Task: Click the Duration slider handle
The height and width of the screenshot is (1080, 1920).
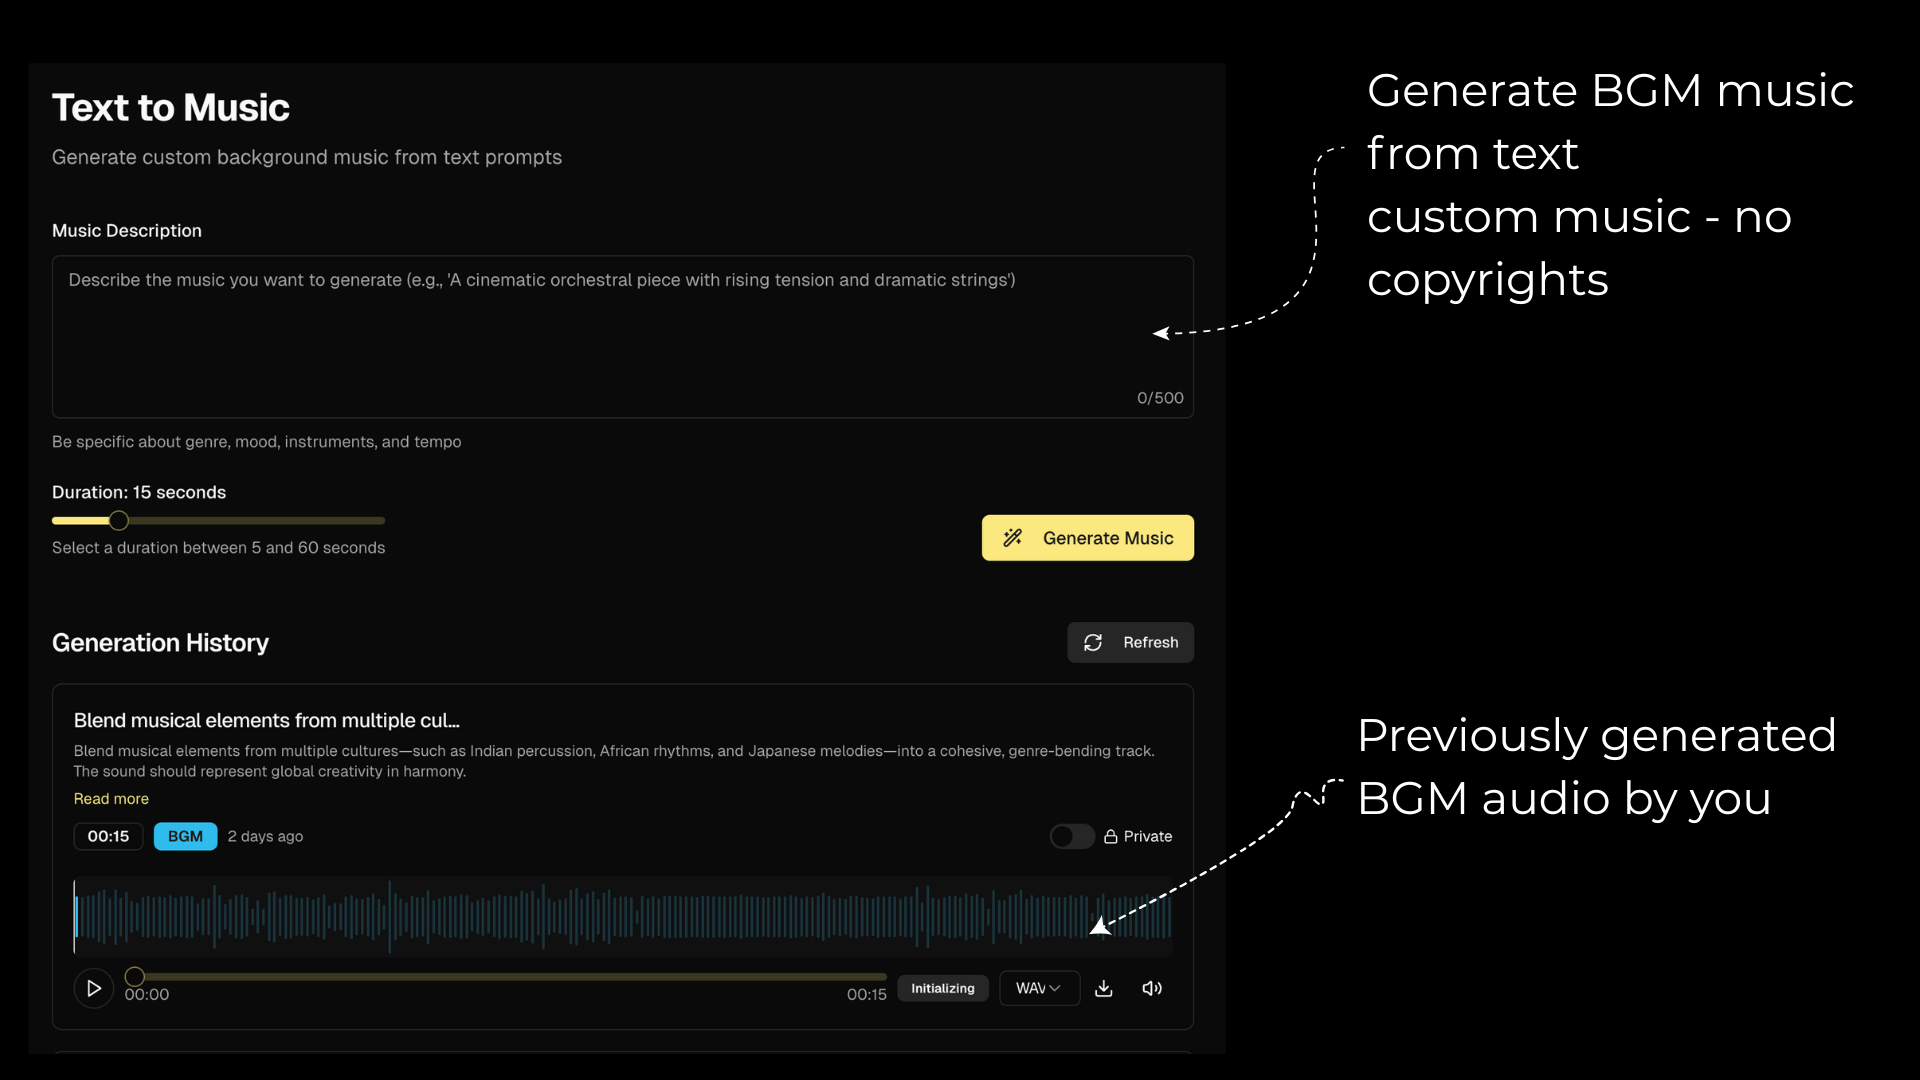Action: click(119, 520)
